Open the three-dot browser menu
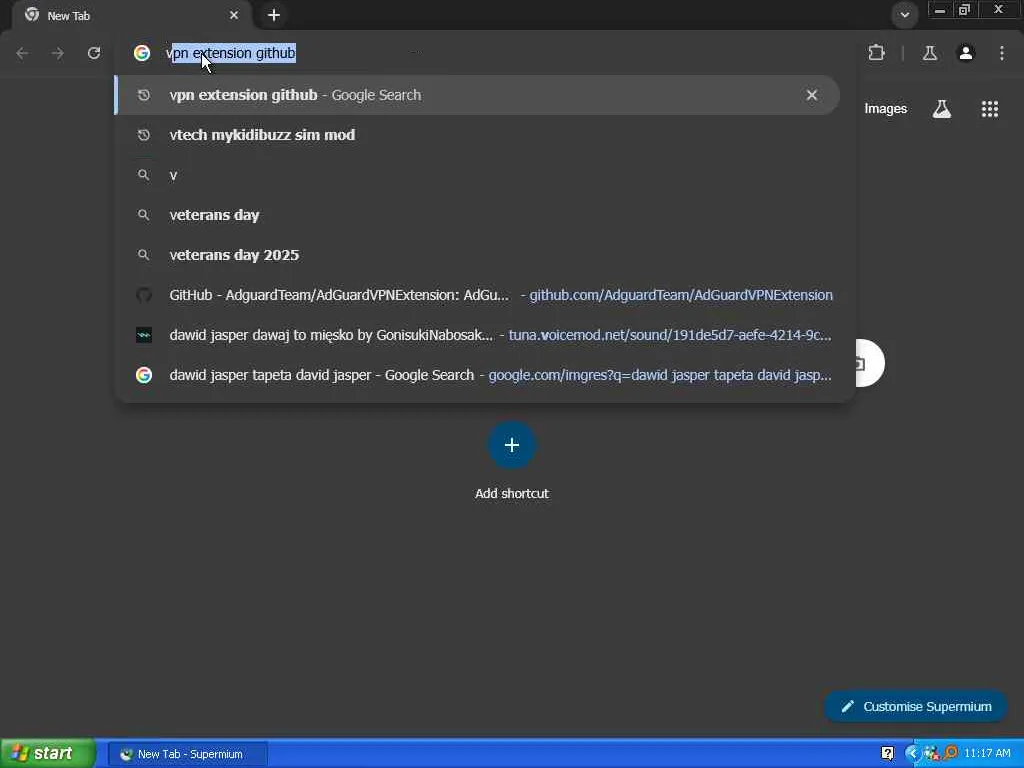This screenshot has height=768, width=1024. point(1002,53)
